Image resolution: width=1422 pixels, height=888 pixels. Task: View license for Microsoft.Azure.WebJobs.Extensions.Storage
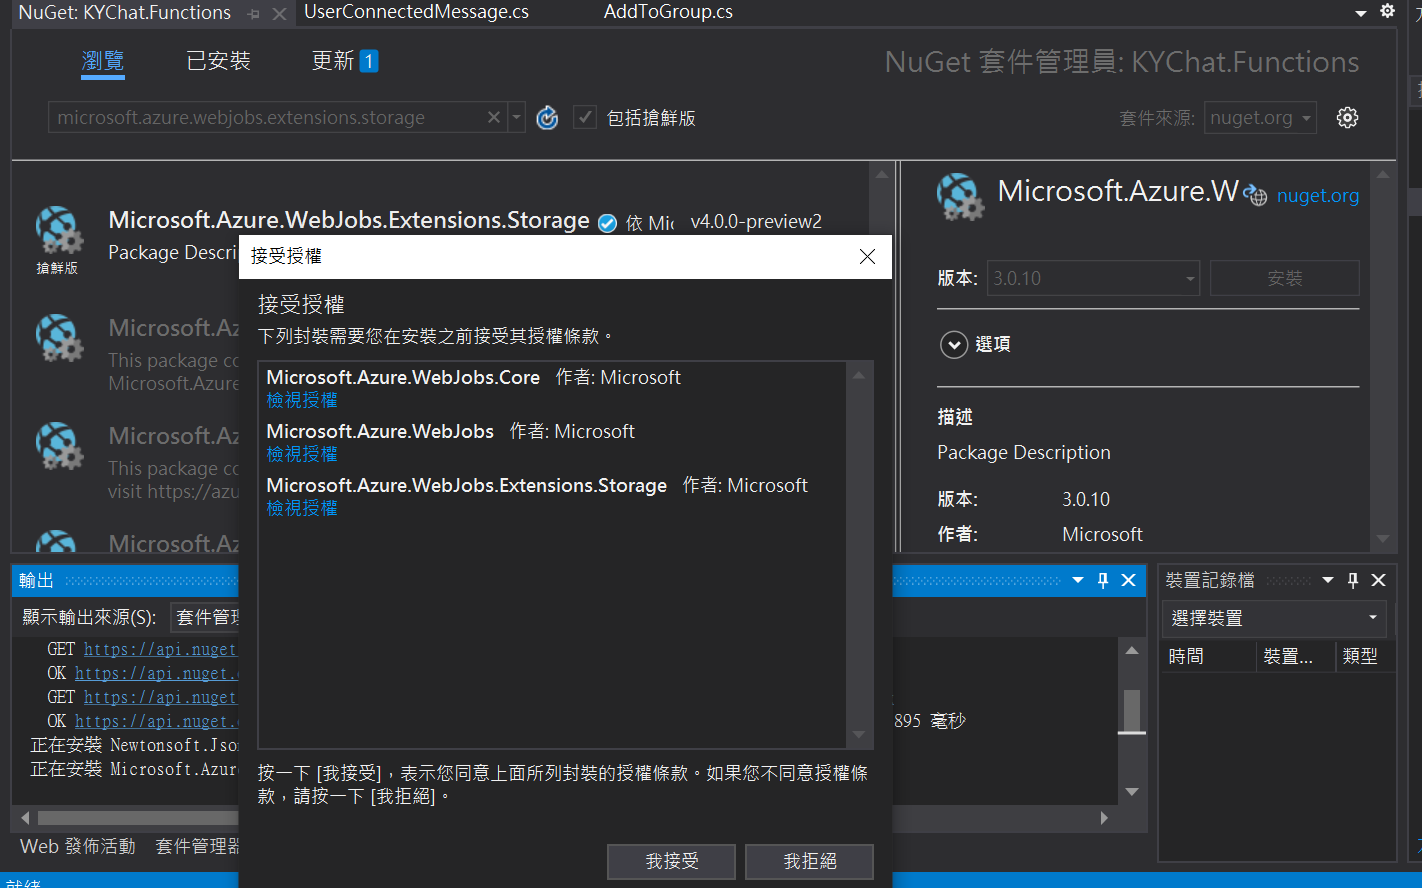(x=302, y=508)
